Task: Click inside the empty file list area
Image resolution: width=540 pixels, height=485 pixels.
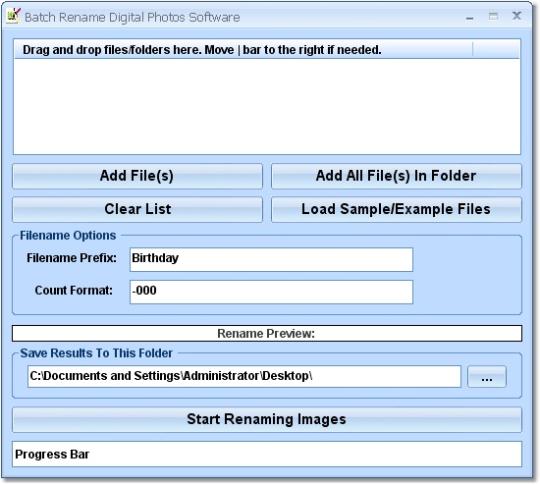Action: (x=267, y=106)
